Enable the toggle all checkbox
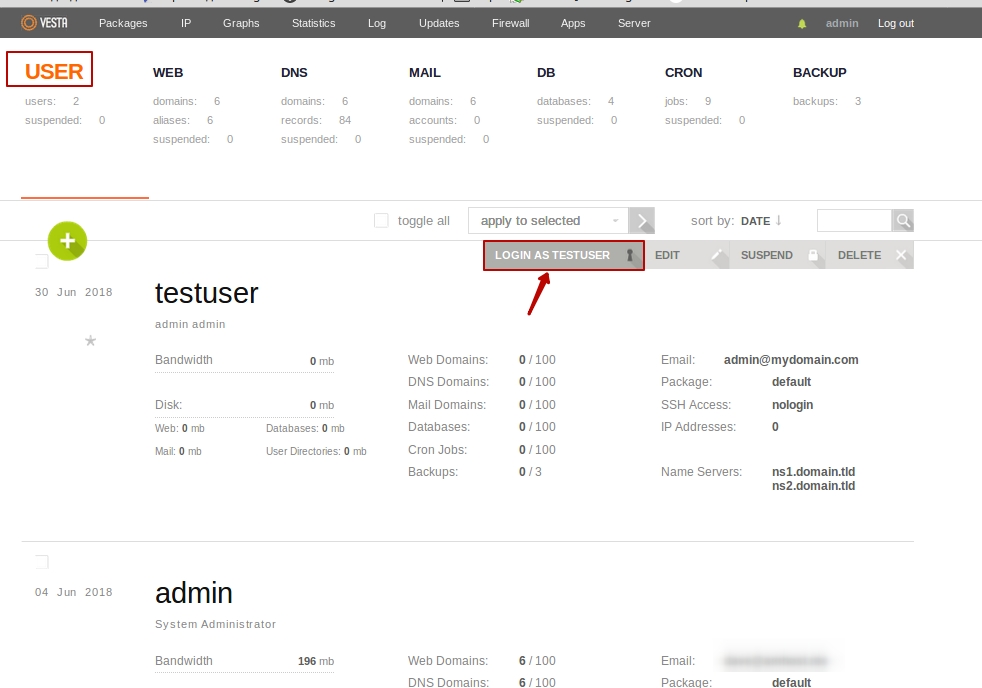 click(381, 221)
